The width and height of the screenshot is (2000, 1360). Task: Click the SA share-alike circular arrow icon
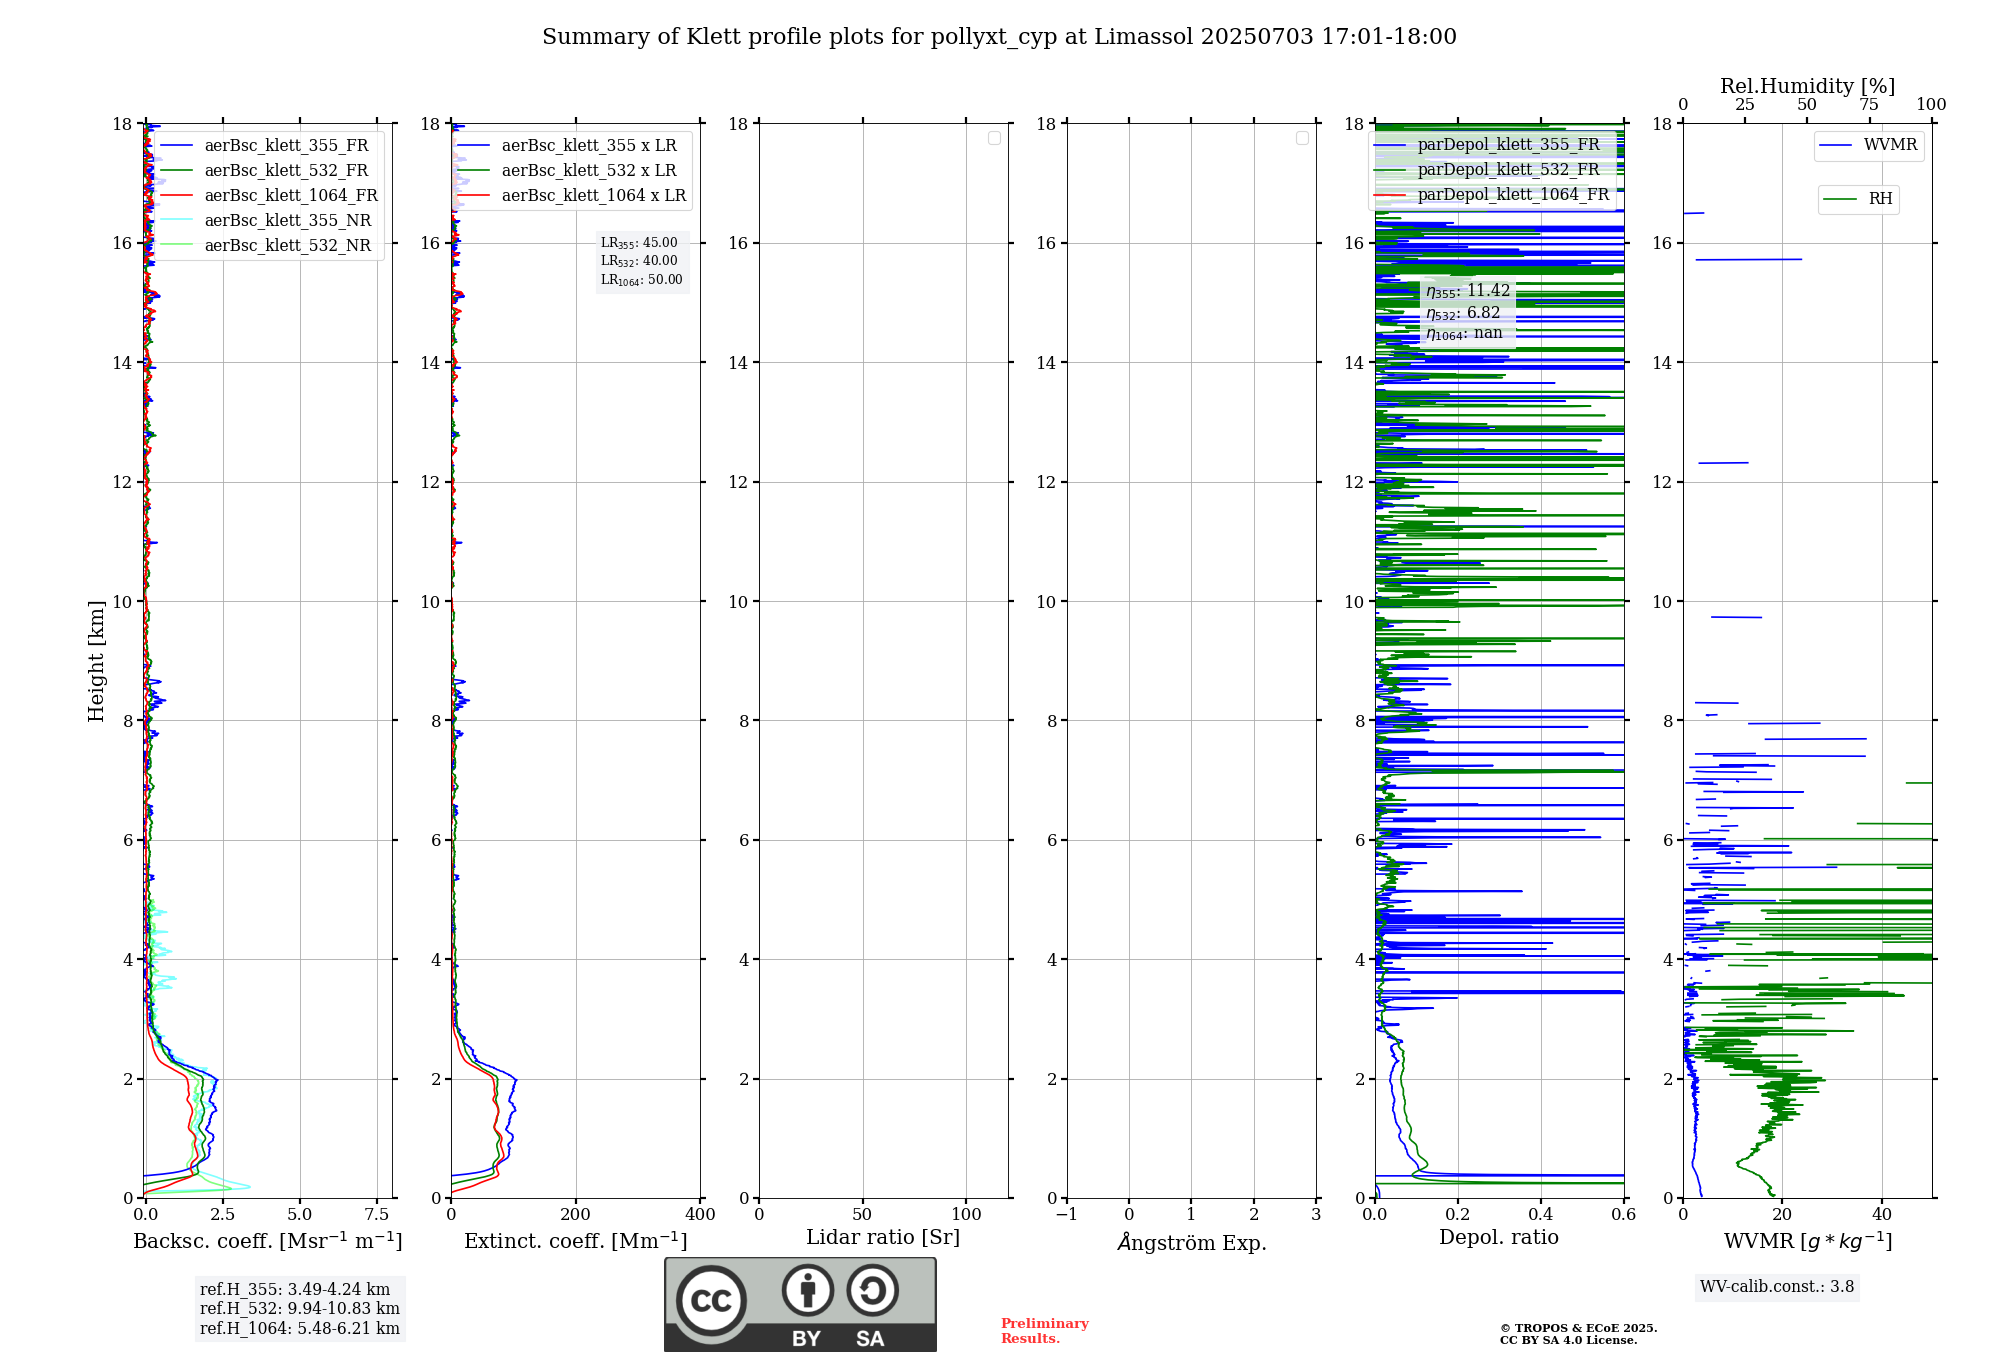(873, 1290)
